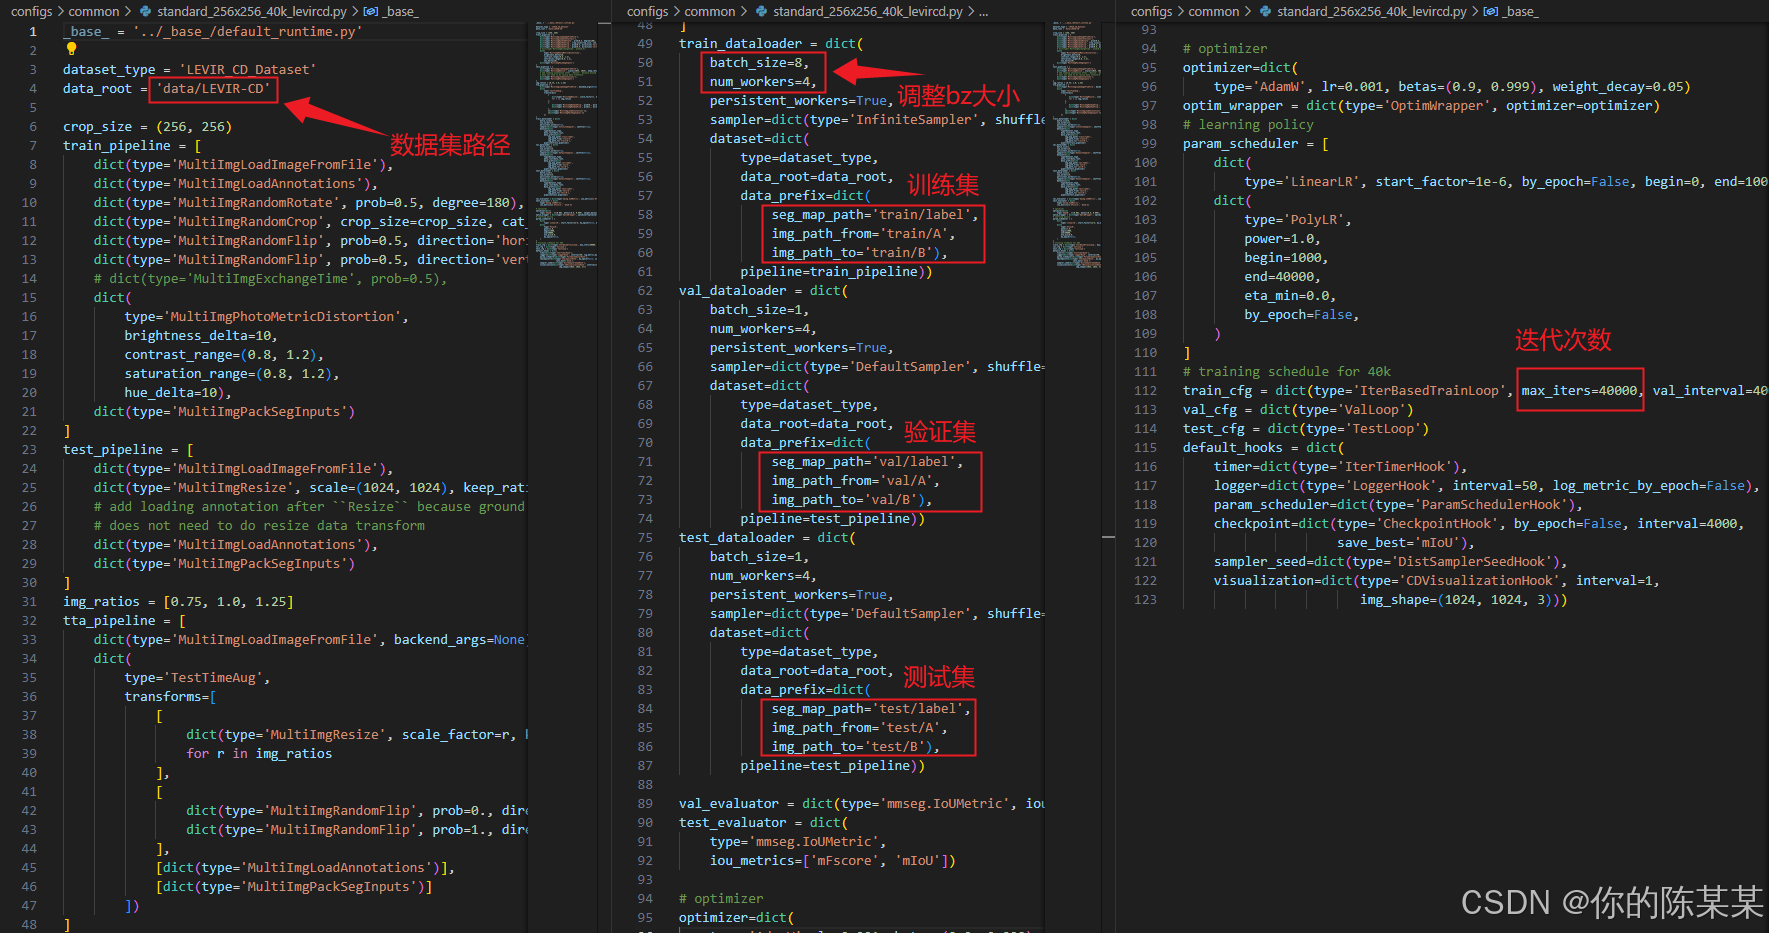Open 'configs' breadcrumb in right pane

tap(1151, 12)
